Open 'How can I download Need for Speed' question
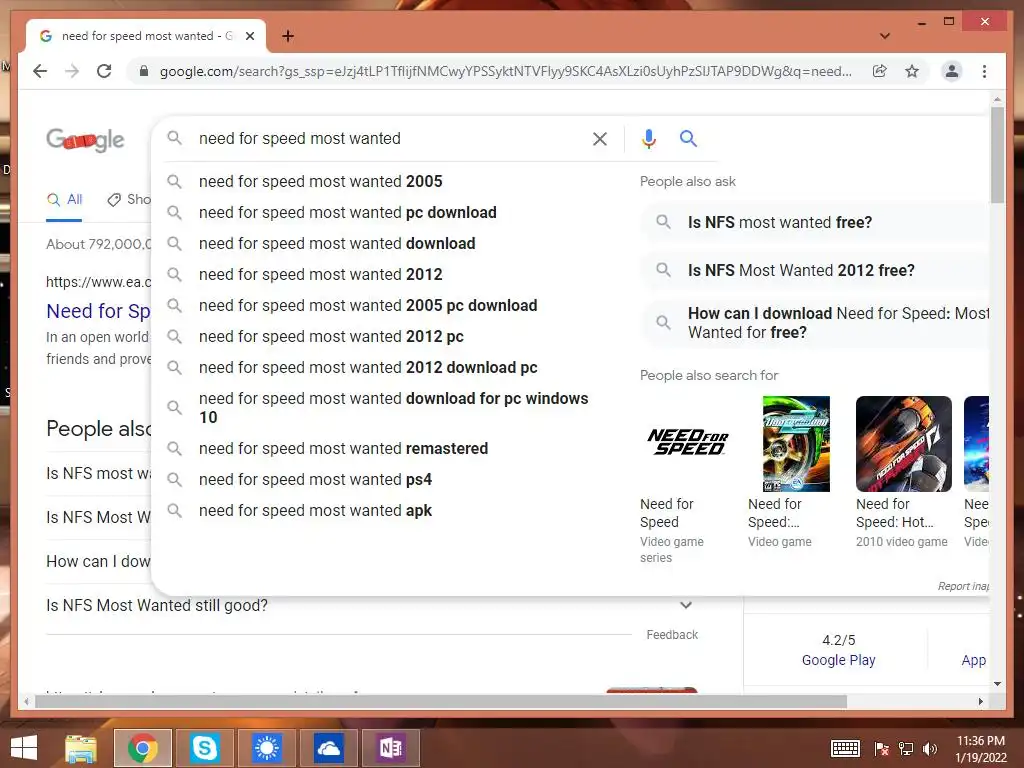This screenshot has height=768, width=1024. tap(815, 323)
